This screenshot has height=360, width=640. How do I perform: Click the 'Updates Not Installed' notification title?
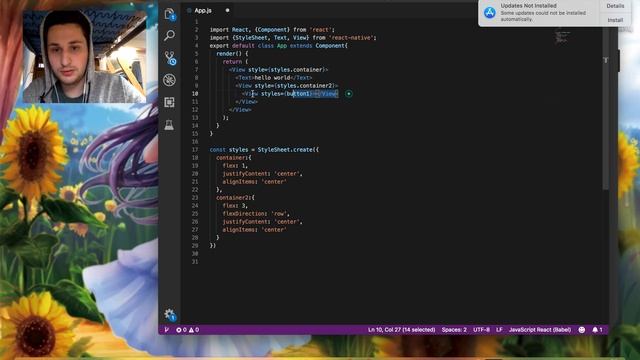coord(528,6)
